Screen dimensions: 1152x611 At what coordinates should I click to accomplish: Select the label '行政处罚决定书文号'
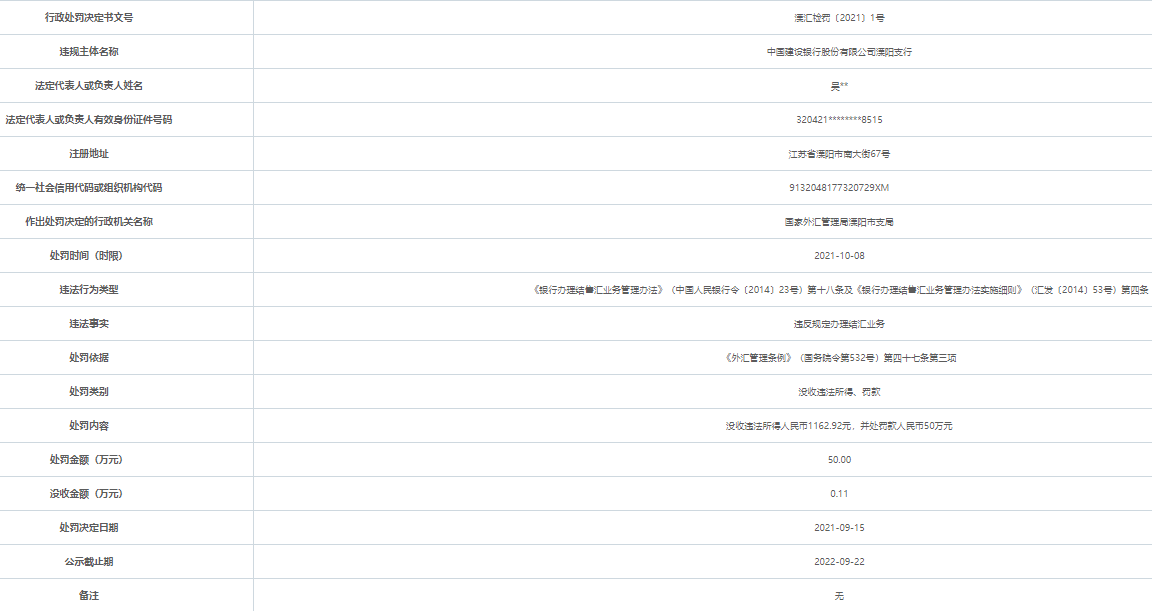tap(89, 18)
